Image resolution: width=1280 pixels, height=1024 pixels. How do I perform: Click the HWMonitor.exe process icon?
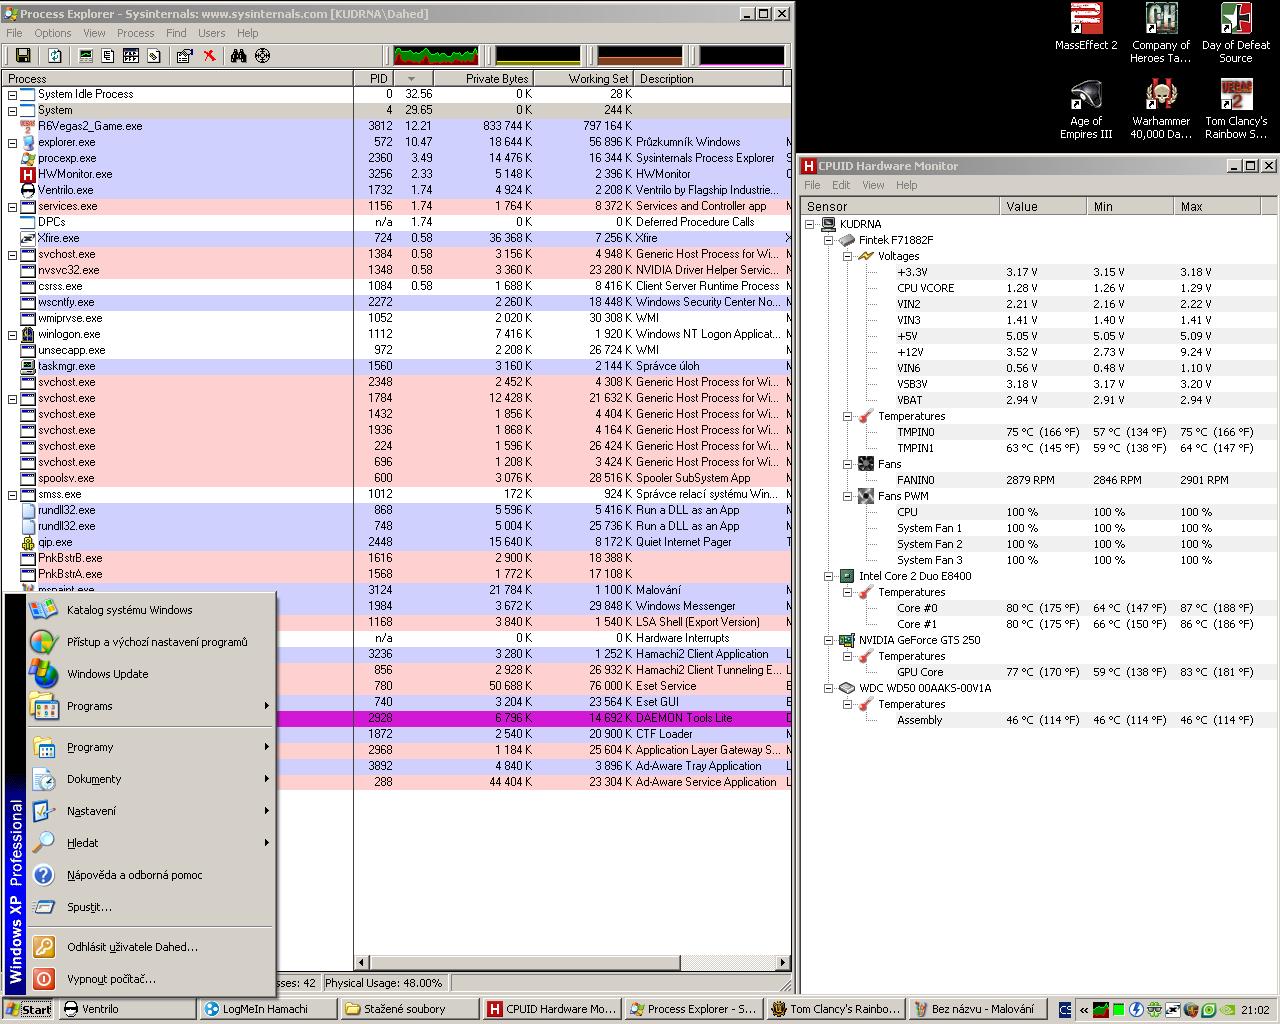[28, 174]
